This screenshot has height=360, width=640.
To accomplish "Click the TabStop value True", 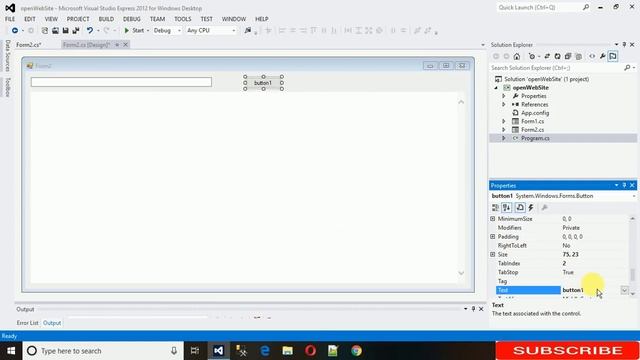I will coord(568,272).
